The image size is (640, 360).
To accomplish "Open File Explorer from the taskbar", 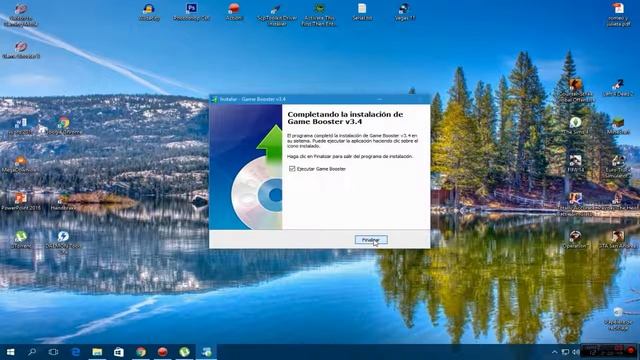I will pos(97,352).
